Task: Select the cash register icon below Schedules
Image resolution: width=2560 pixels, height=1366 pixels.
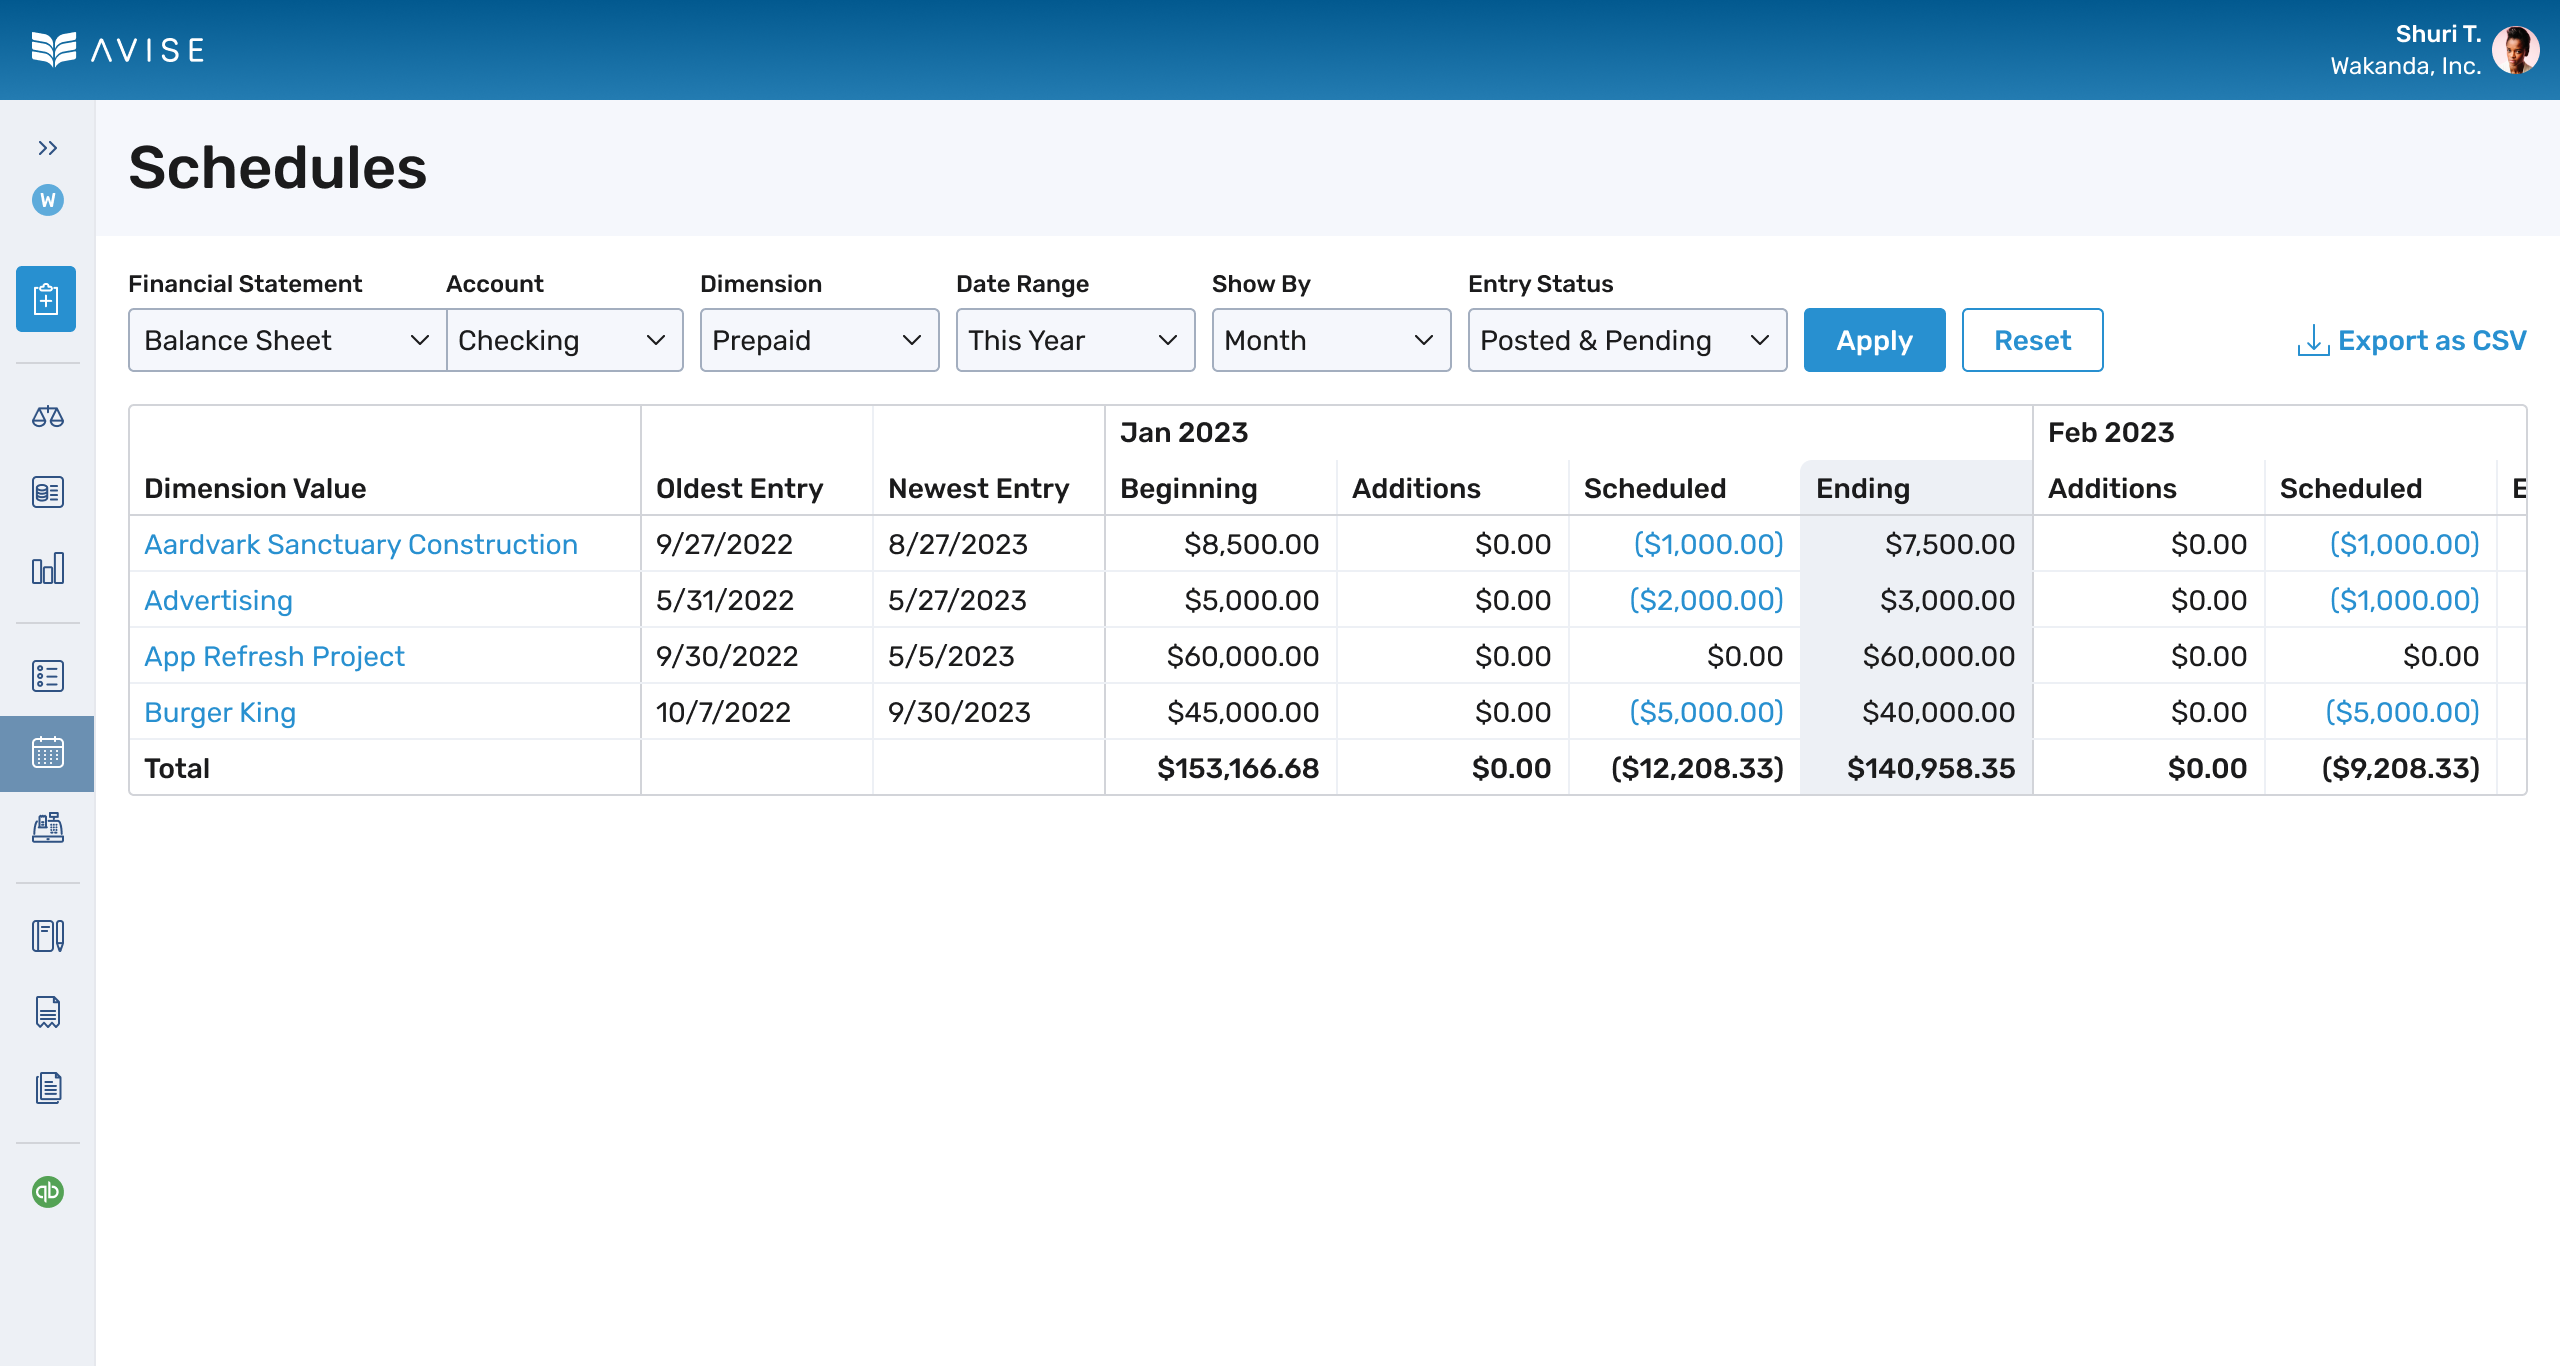Action: coord(46,829)
